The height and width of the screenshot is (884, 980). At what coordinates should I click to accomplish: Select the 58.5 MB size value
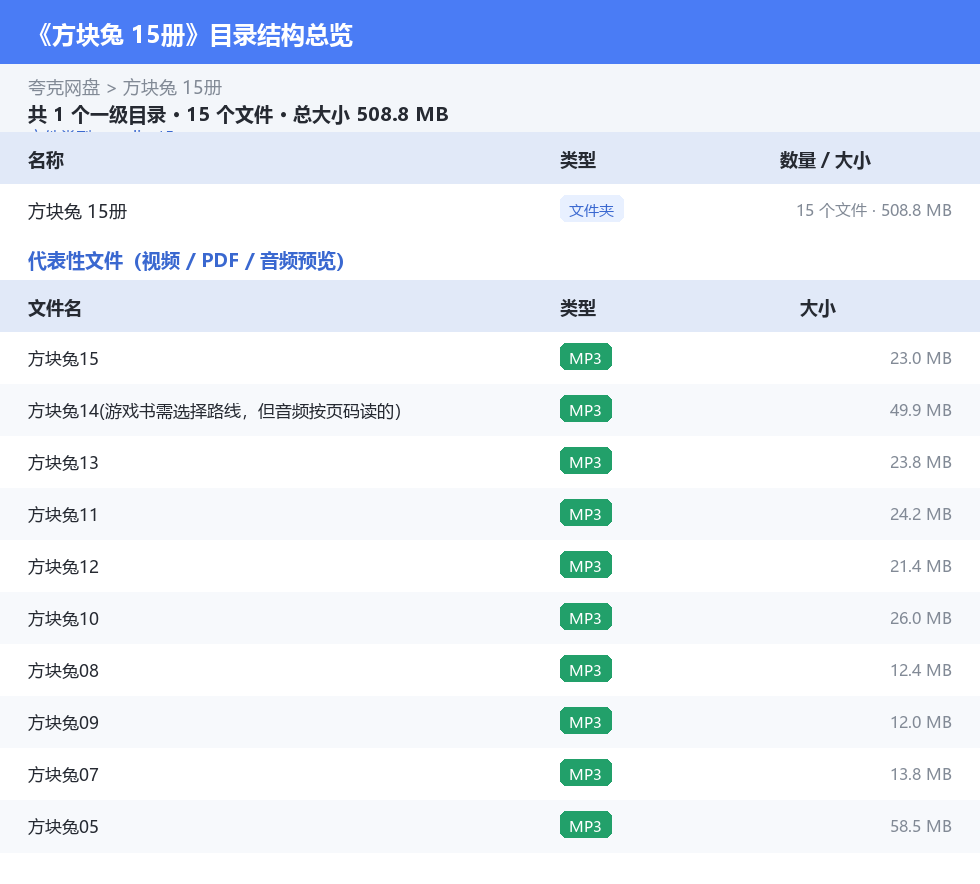[x=921, y=826]
